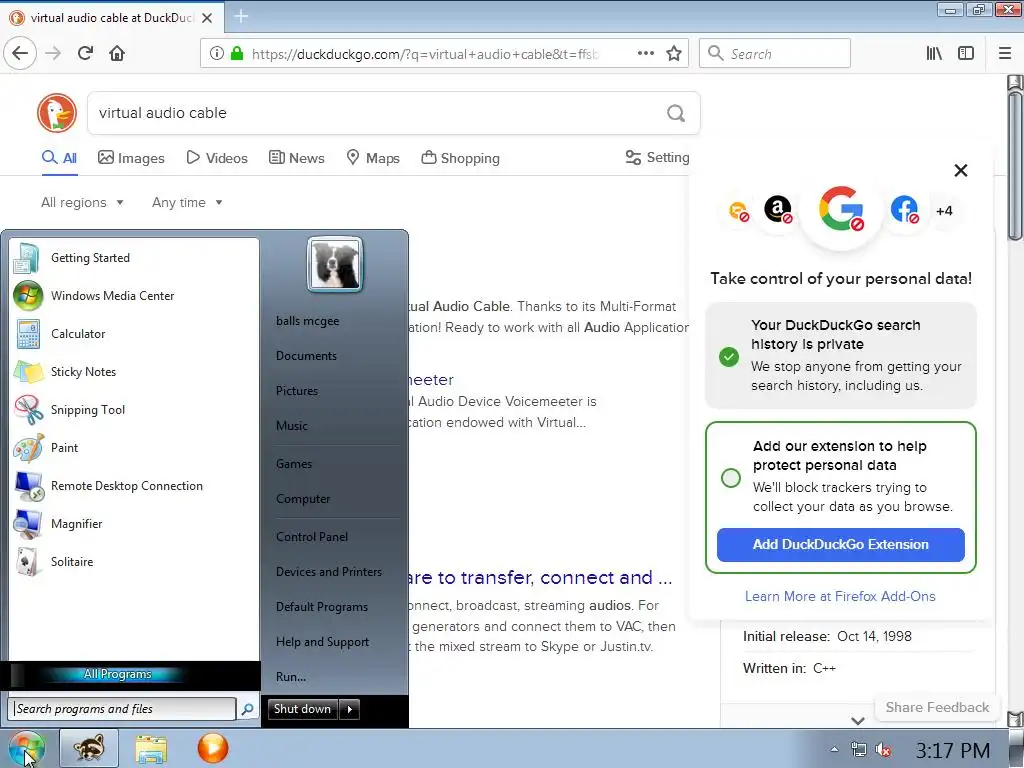
Task: Reload the page with the refresh icon
Action: coord(86,53)
